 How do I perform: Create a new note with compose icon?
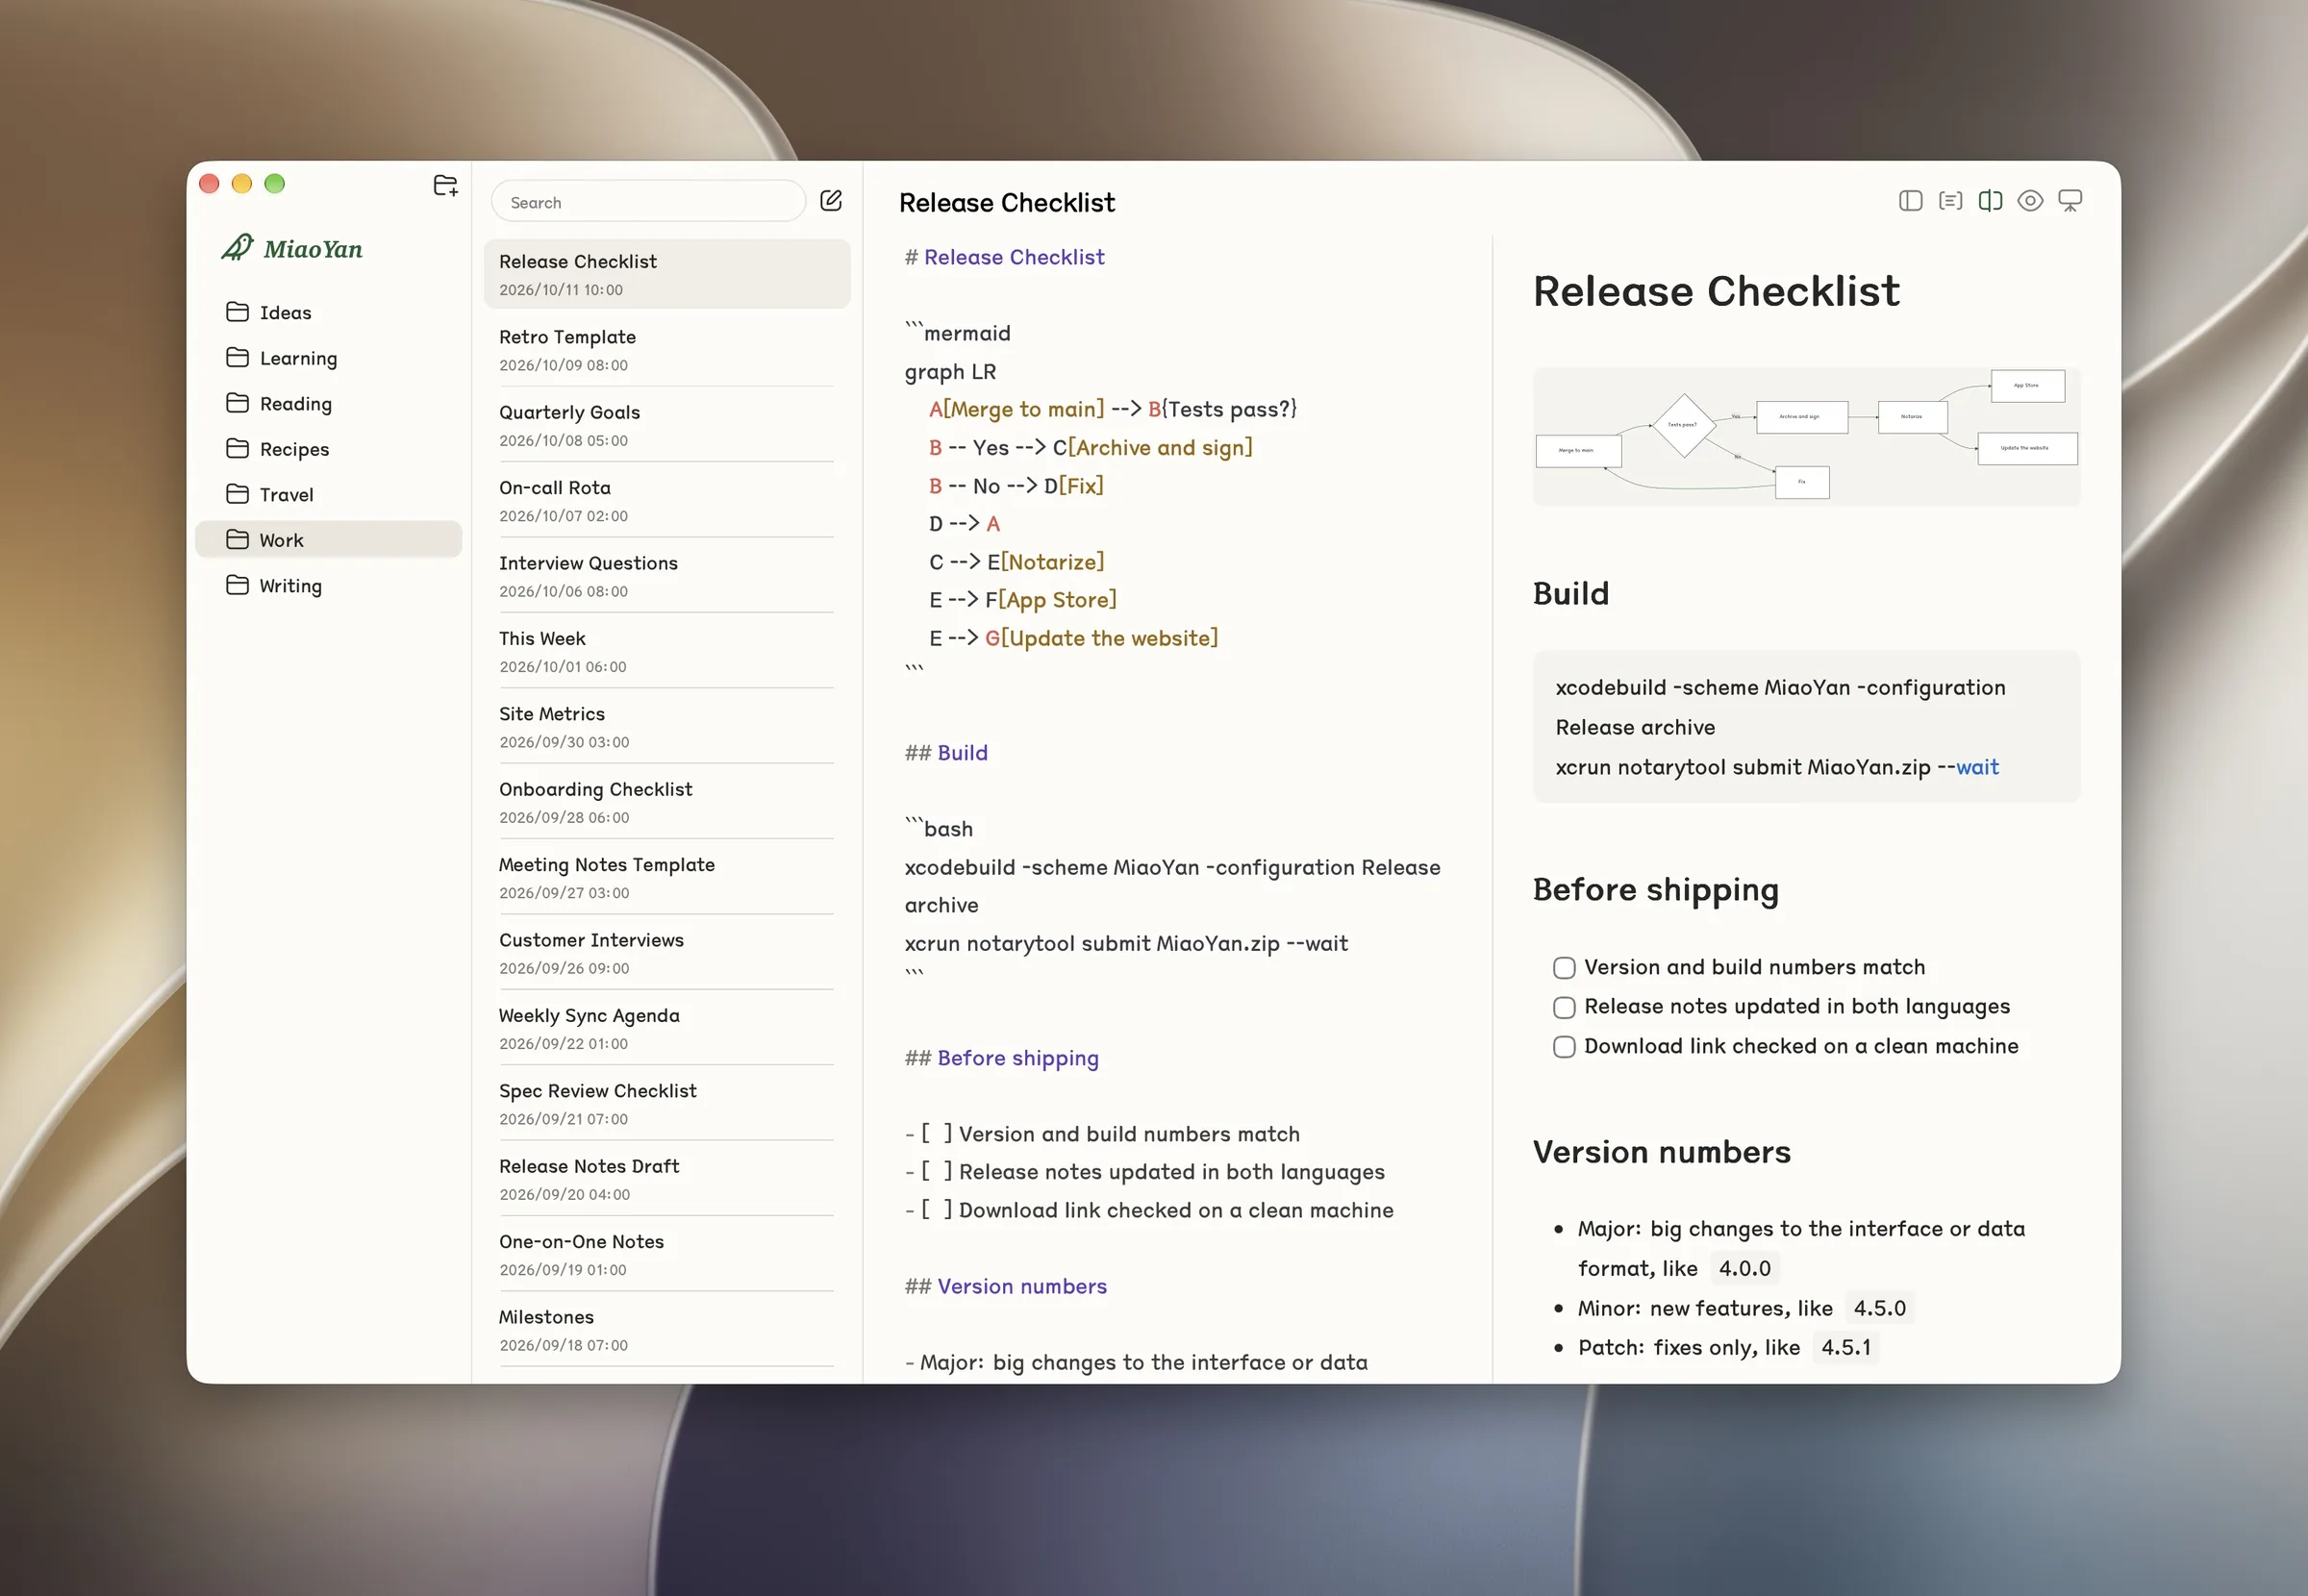(x=831, y=201)
